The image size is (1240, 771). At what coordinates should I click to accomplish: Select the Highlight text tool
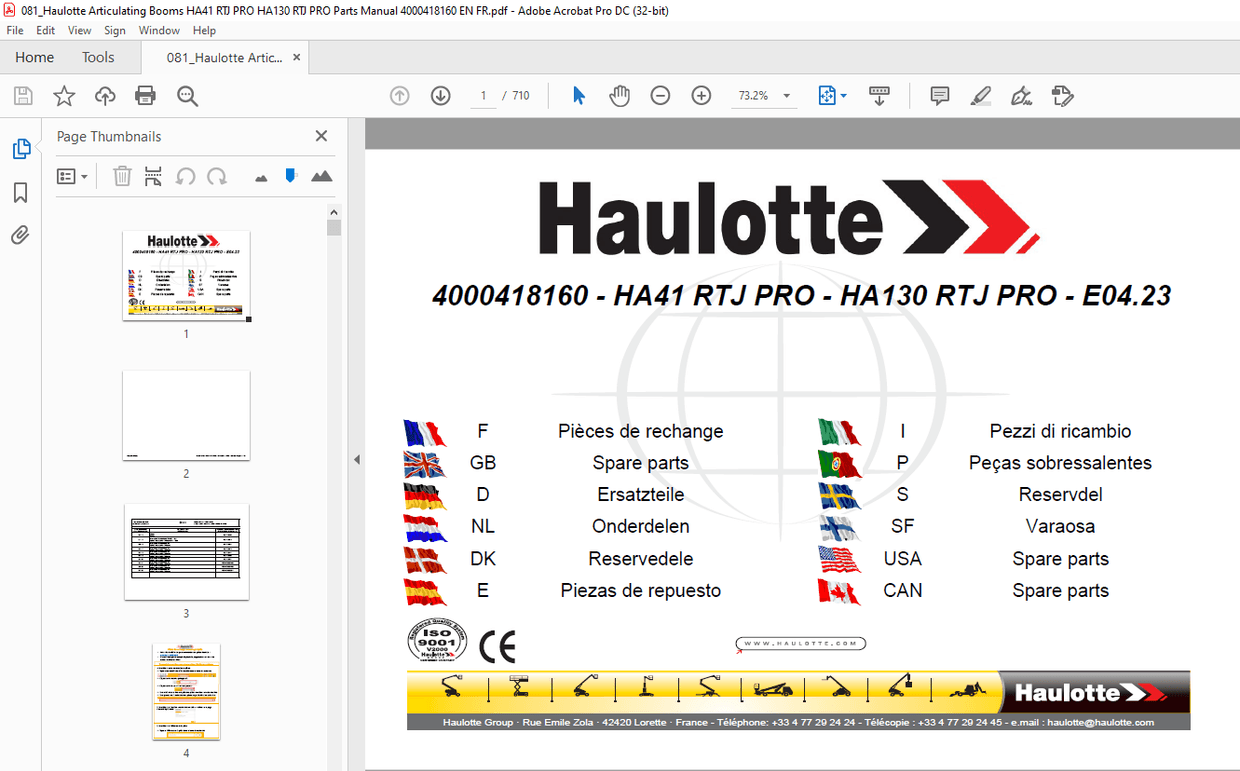pyautogui.click(x=980, y=95)
